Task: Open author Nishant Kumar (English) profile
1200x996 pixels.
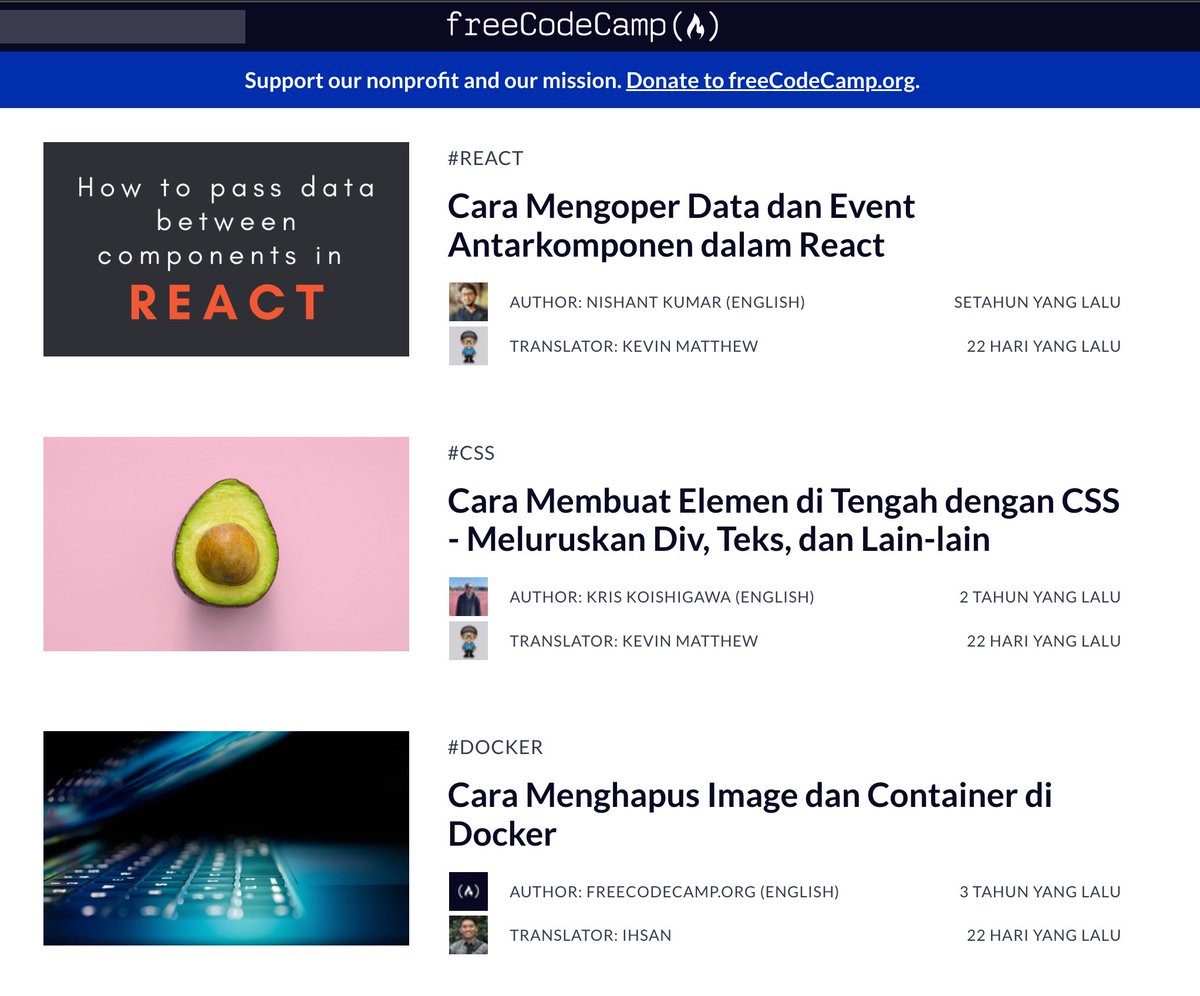Action: tap(657, 302)
